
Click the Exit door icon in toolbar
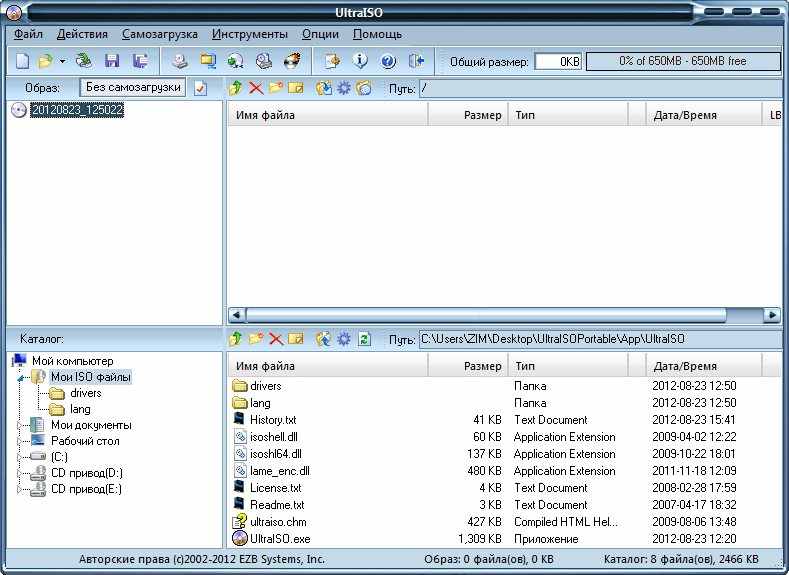tap(417, 61)
